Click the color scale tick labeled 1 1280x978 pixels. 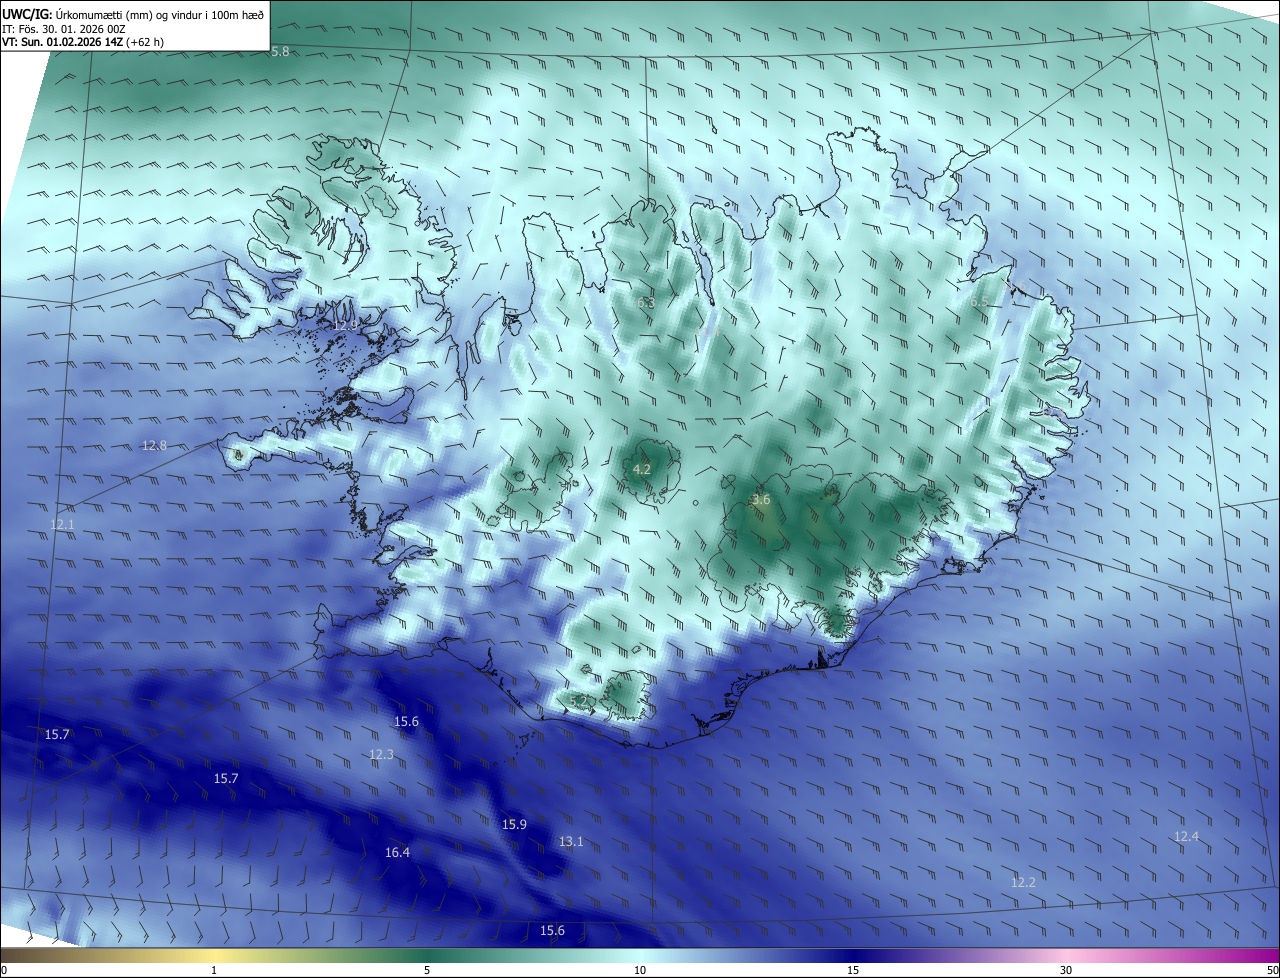coord(214,970)
